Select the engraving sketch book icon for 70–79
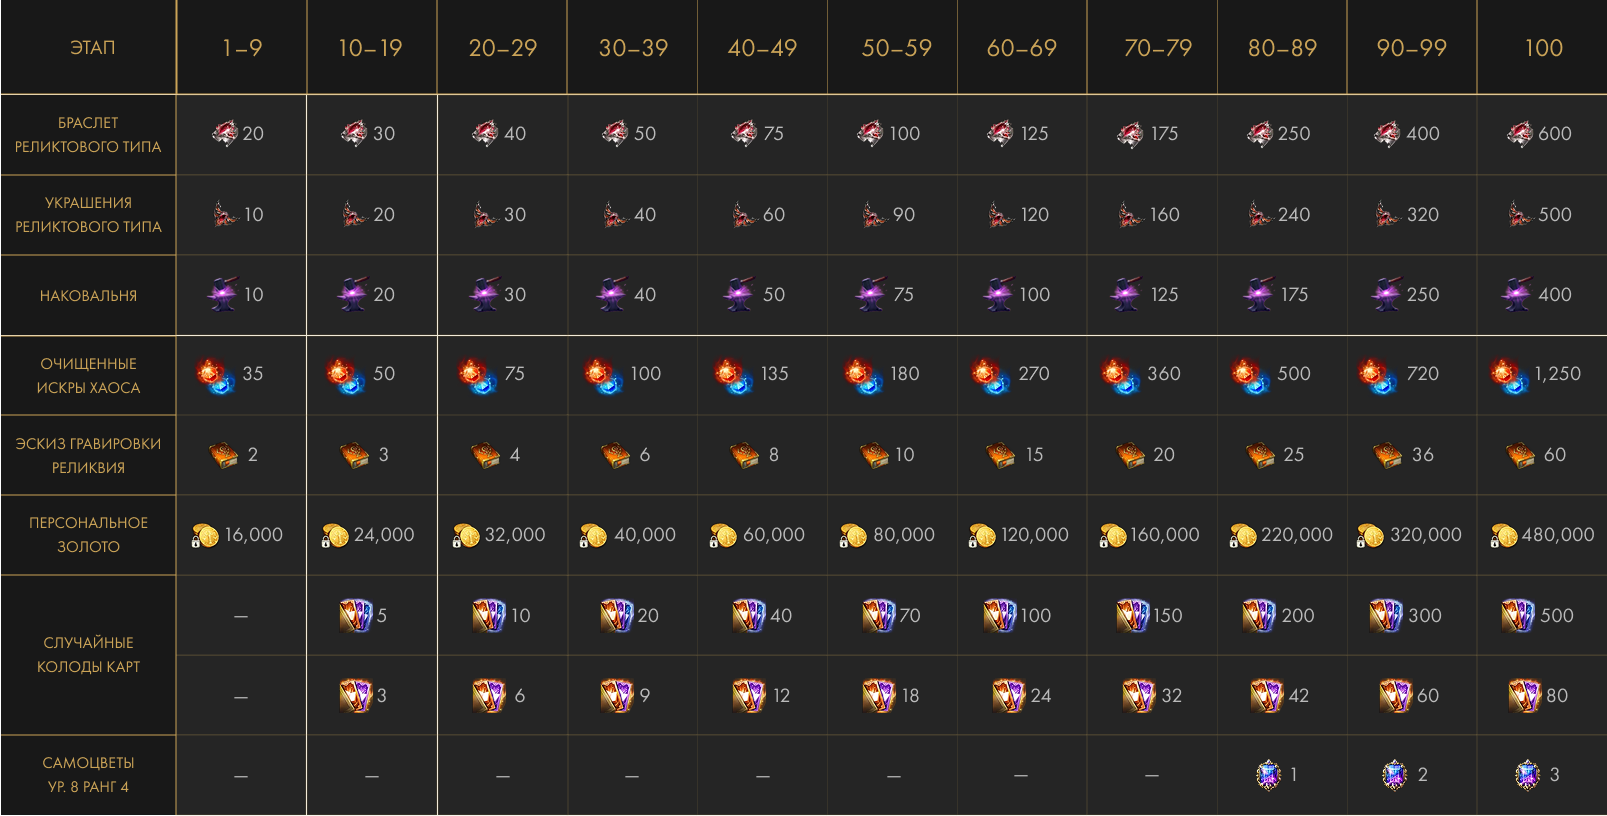This screenshot has width=1607, height=816. 1131,455
